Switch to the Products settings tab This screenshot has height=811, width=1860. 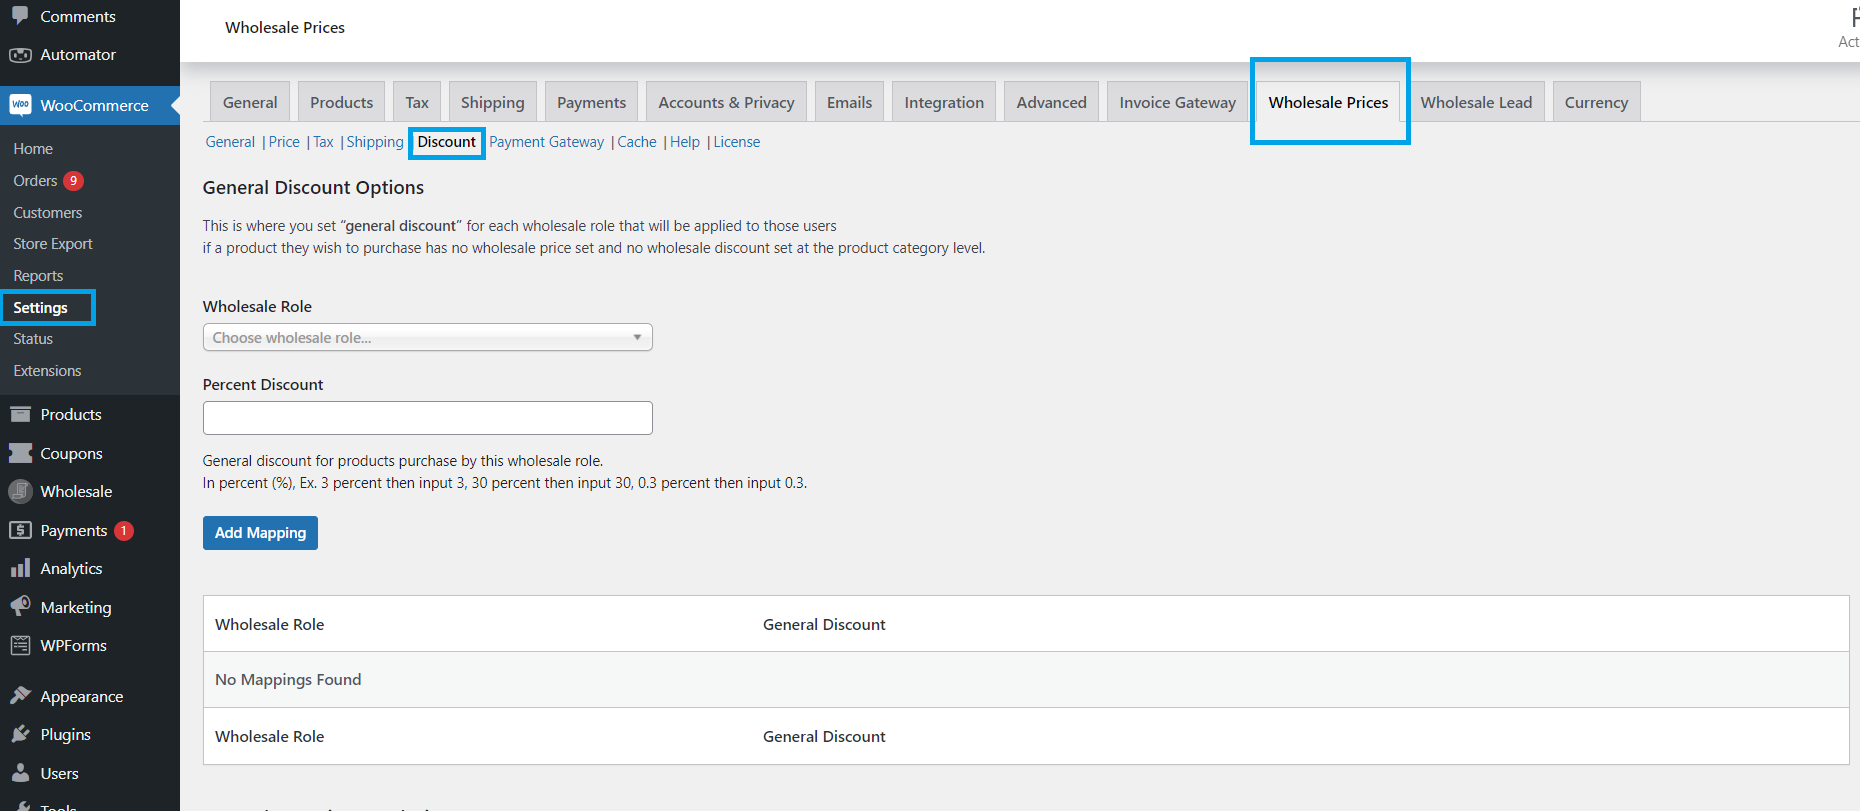click(341, 102)
